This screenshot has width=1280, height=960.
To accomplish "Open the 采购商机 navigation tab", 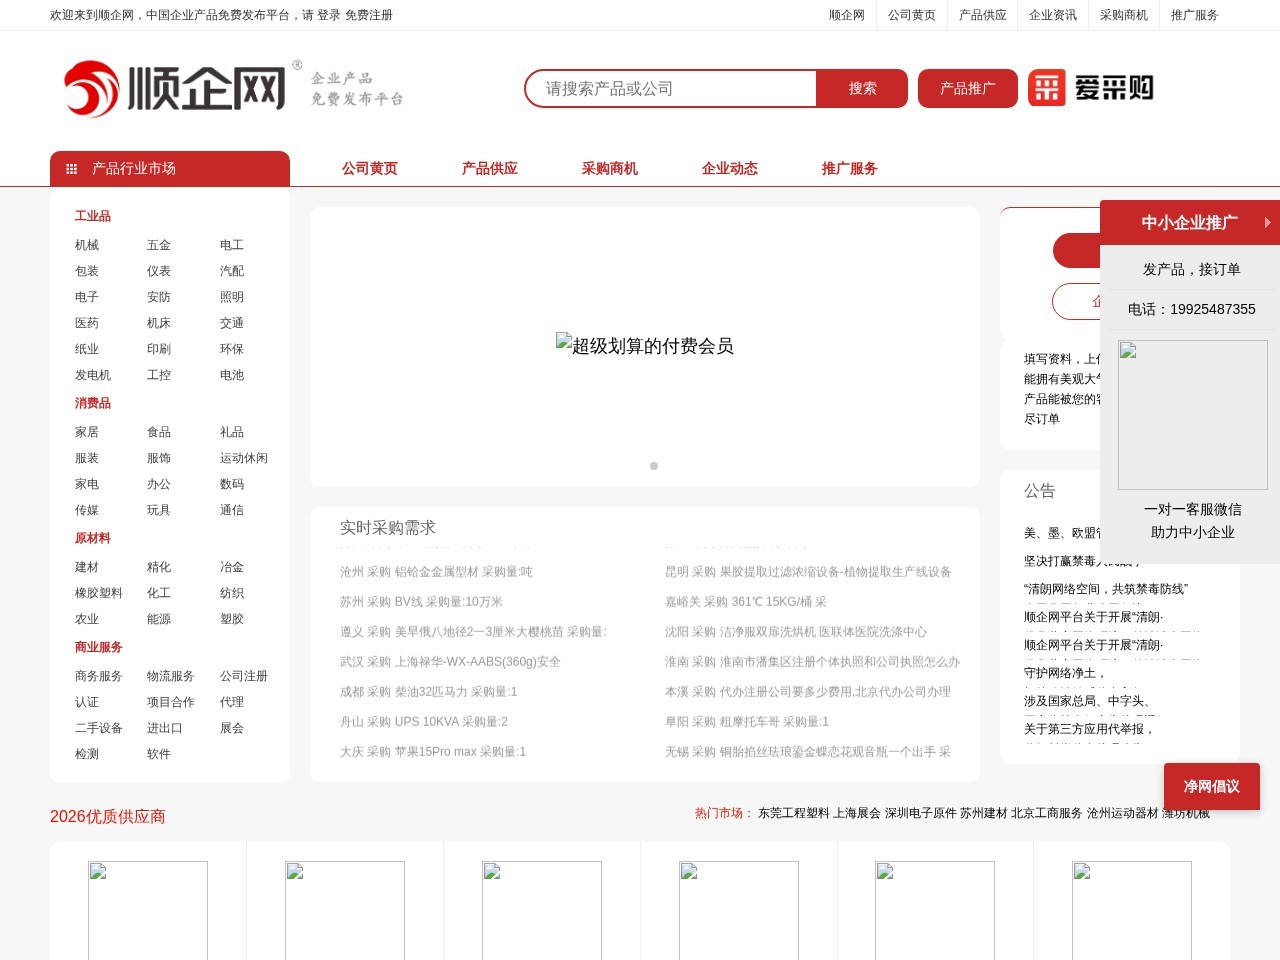I will pos(608,168).
